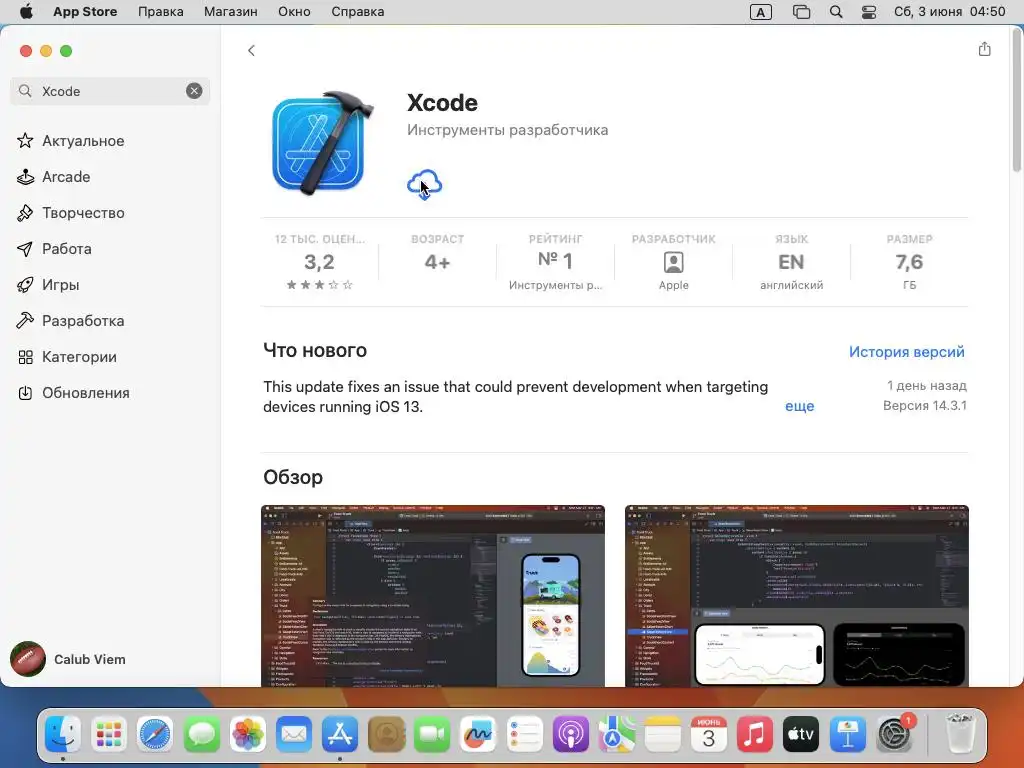Open the Справка menu
This screenshot has height=768, width=1024.
(x=357, y=12)
